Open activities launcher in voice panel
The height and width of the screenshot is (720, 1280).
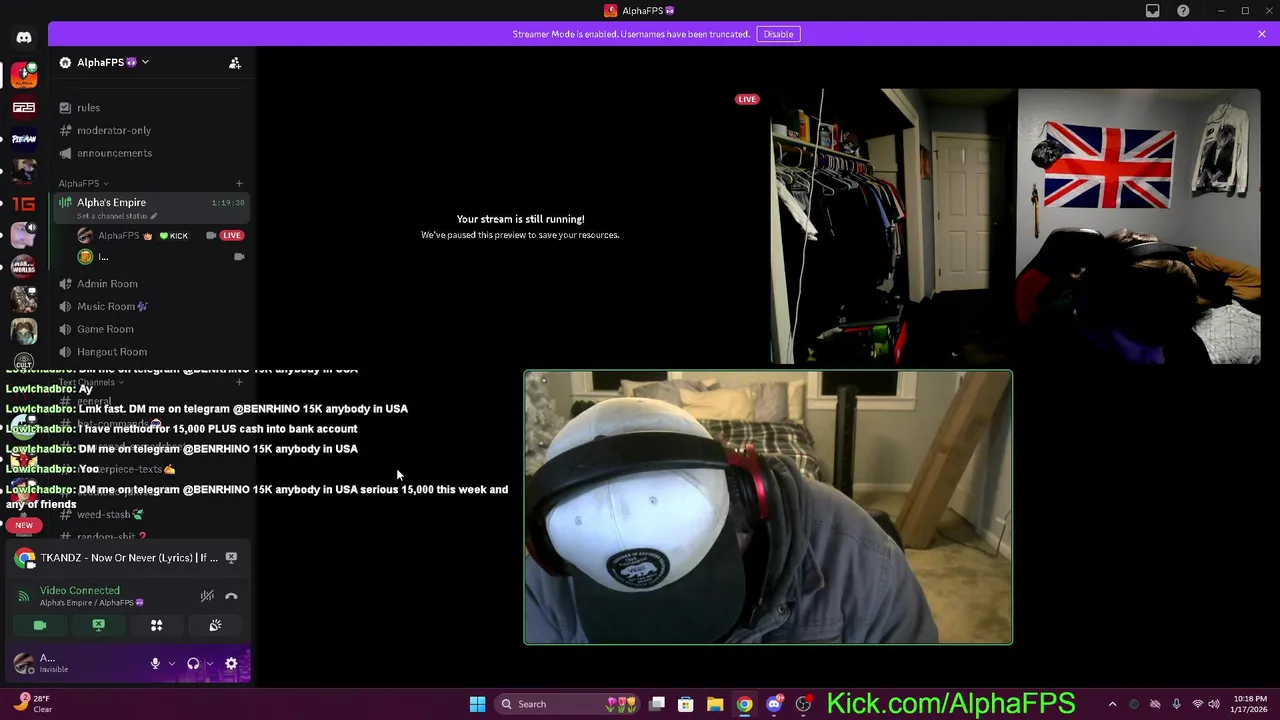[x=156, y=625]
